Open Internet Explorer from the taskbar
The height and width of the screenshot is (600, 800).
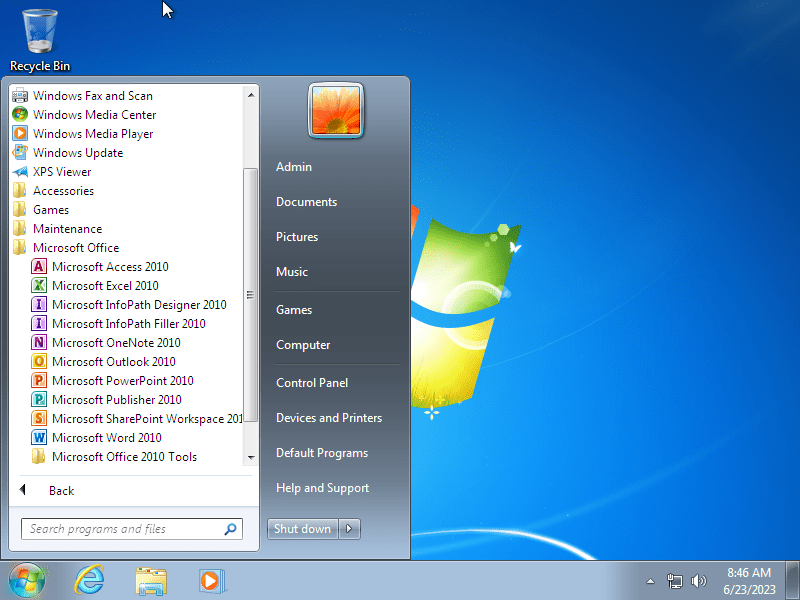tap(89, 581)
